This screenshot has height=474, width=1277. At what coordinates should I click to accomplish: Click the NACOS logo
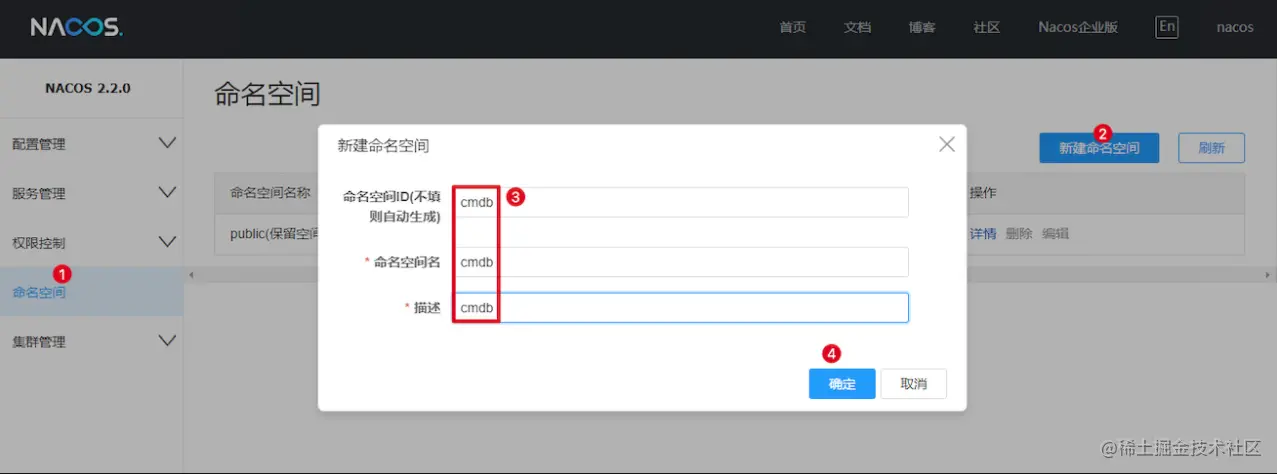click(76, 28)
